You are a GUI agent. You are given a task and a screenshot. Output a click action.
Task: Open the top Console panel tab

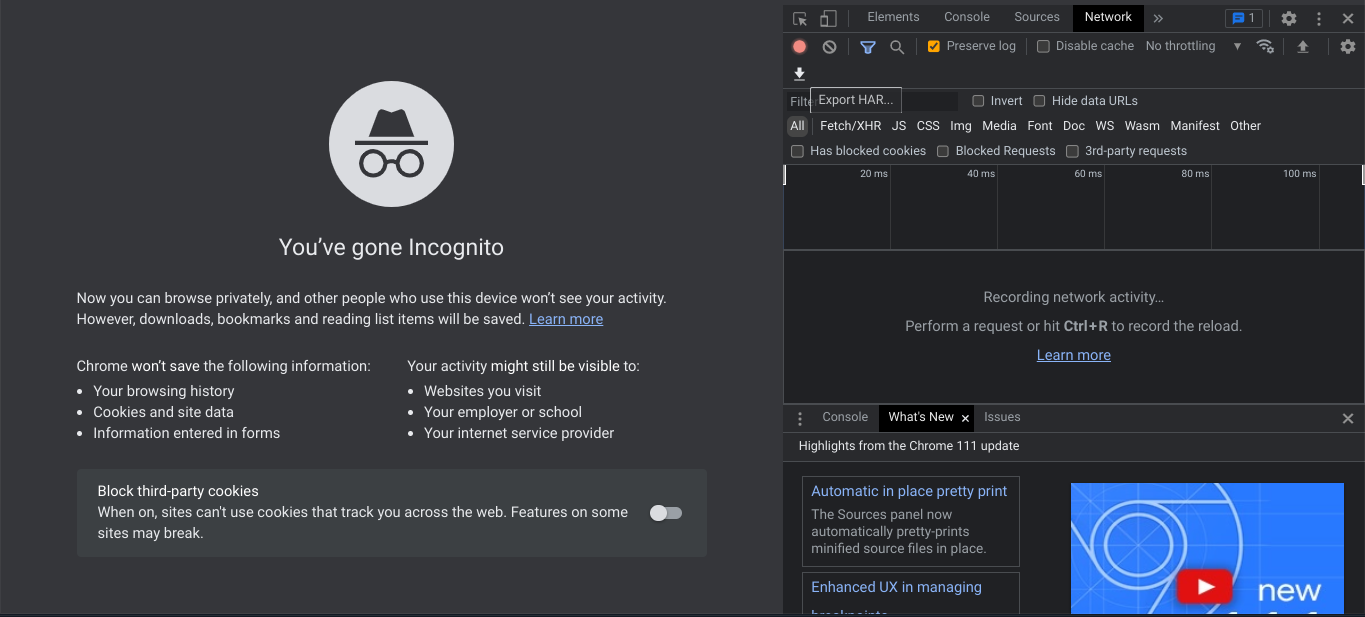click(x=967, y=17)
